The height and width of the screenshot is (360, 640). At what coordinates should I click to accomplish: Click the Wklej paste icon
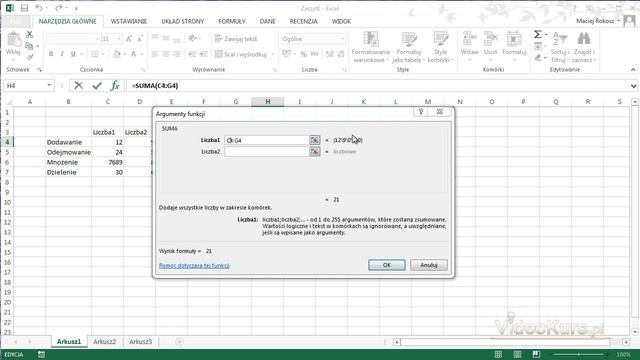coord(13,40)
